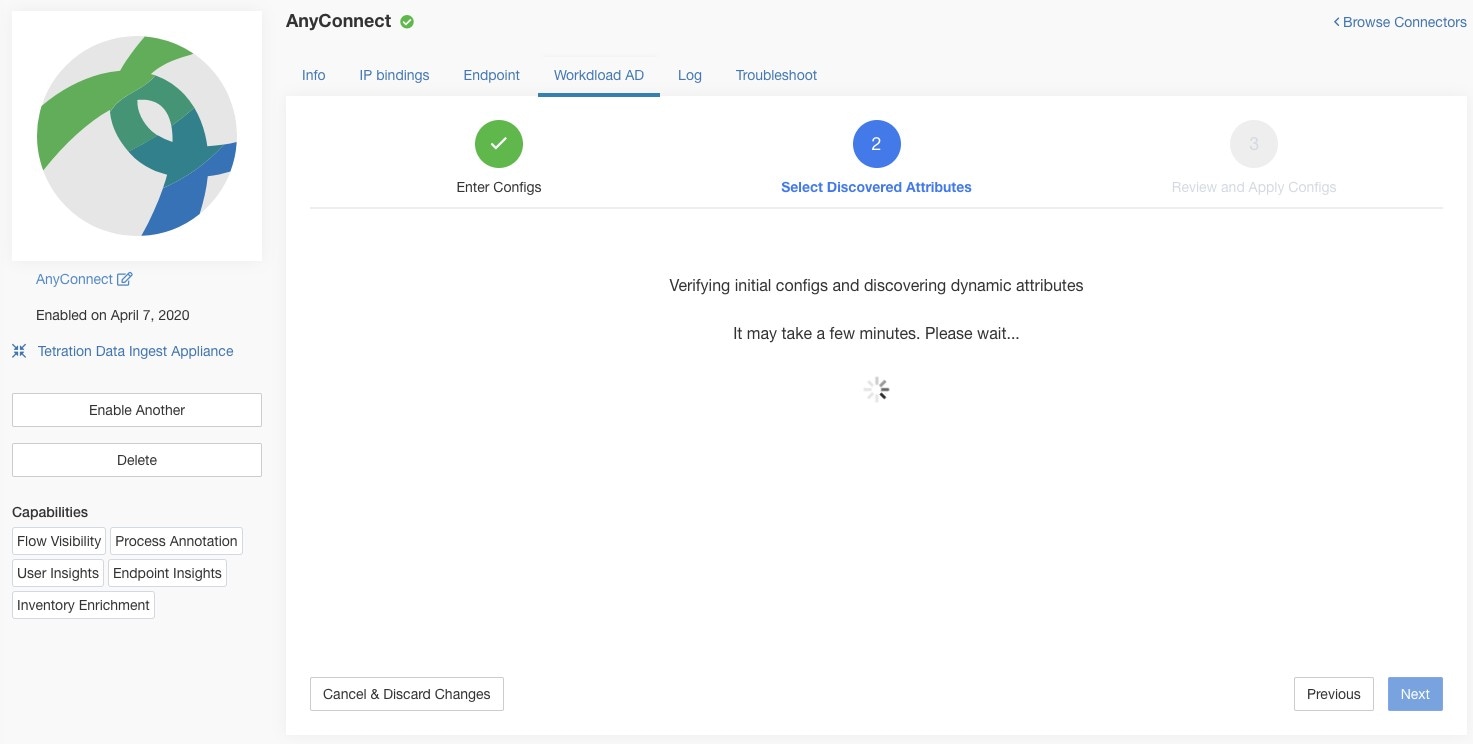Select the Workdload AD tab
Screen dimensions: 1473x744
599,75
